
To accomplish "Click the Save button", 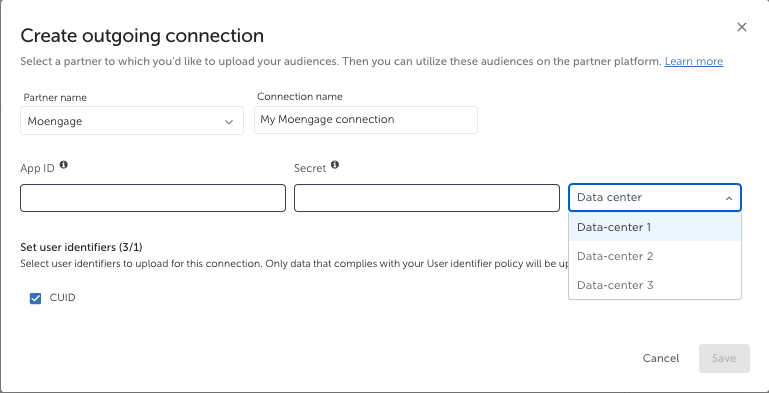I will pyautogui.click(x=724, y=359).
